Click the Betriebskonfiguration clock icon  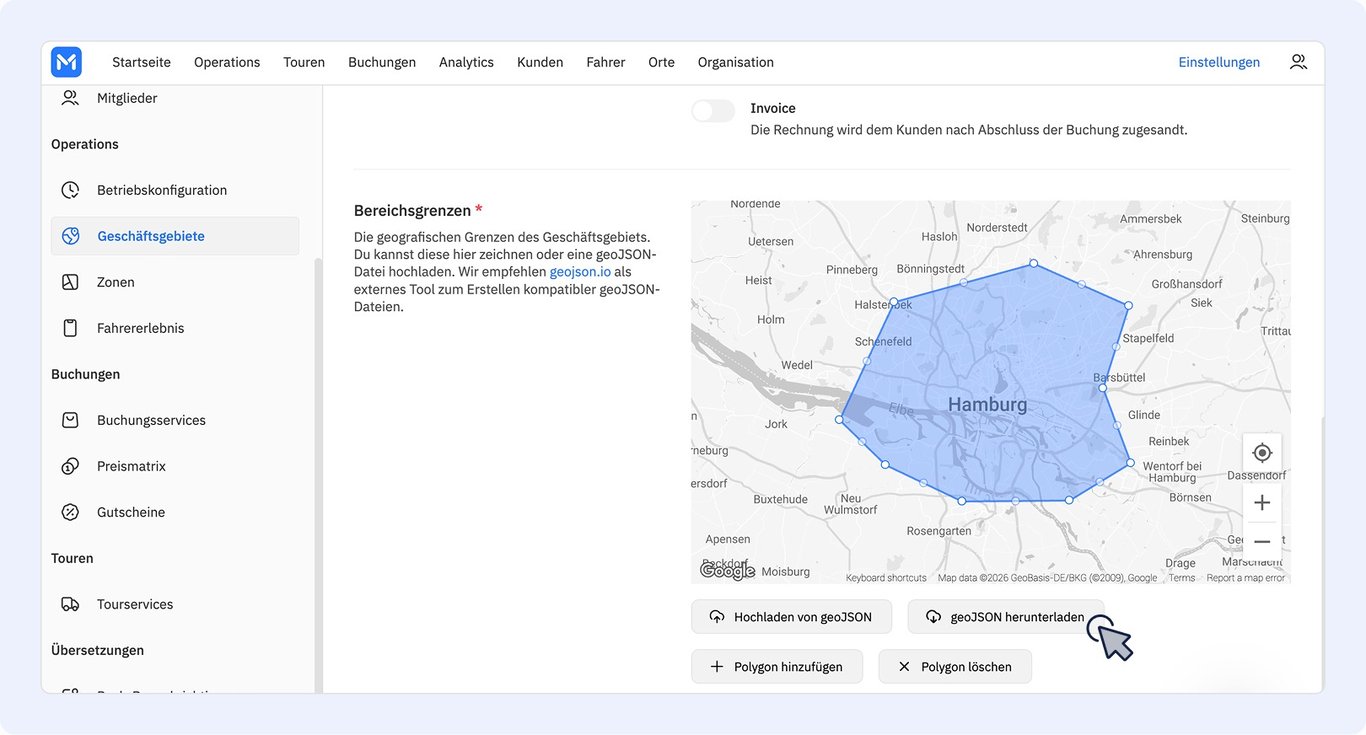[x=70, y=190]
